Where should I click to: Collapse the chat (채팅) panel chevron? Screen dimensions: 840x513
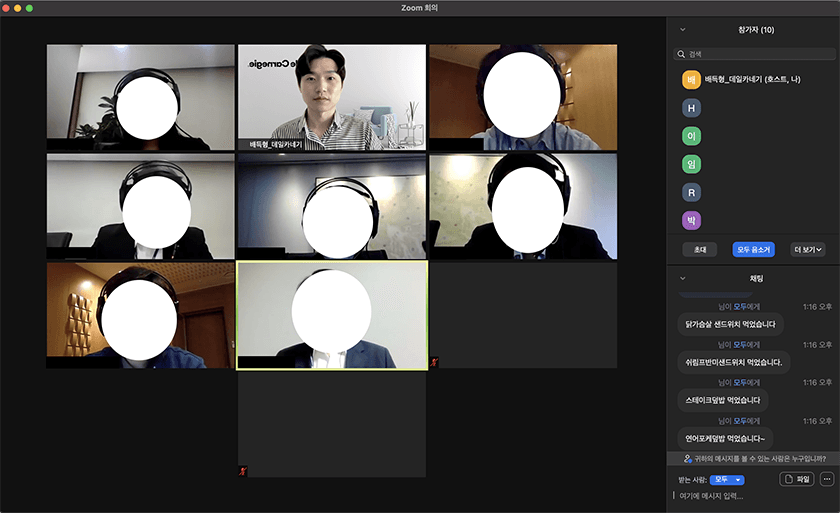coord(683,278)
